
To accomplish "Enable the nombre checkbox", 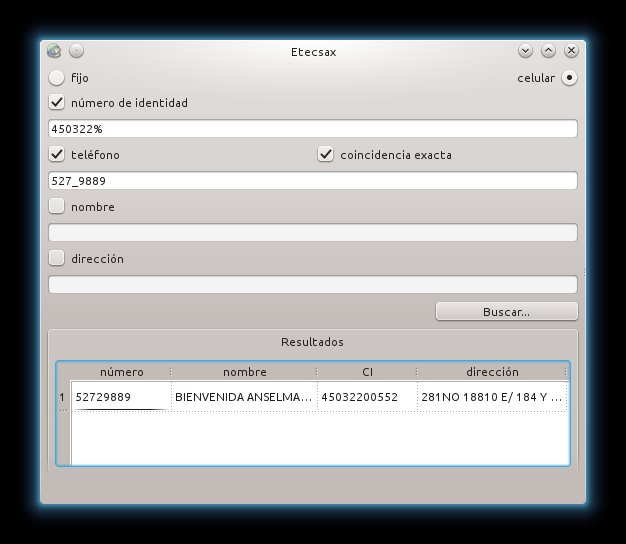I will click(x=57, y=206).
